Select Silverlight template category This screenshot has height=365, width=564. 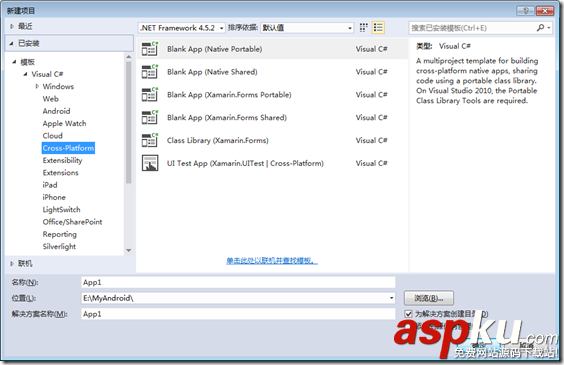point(59,247)
